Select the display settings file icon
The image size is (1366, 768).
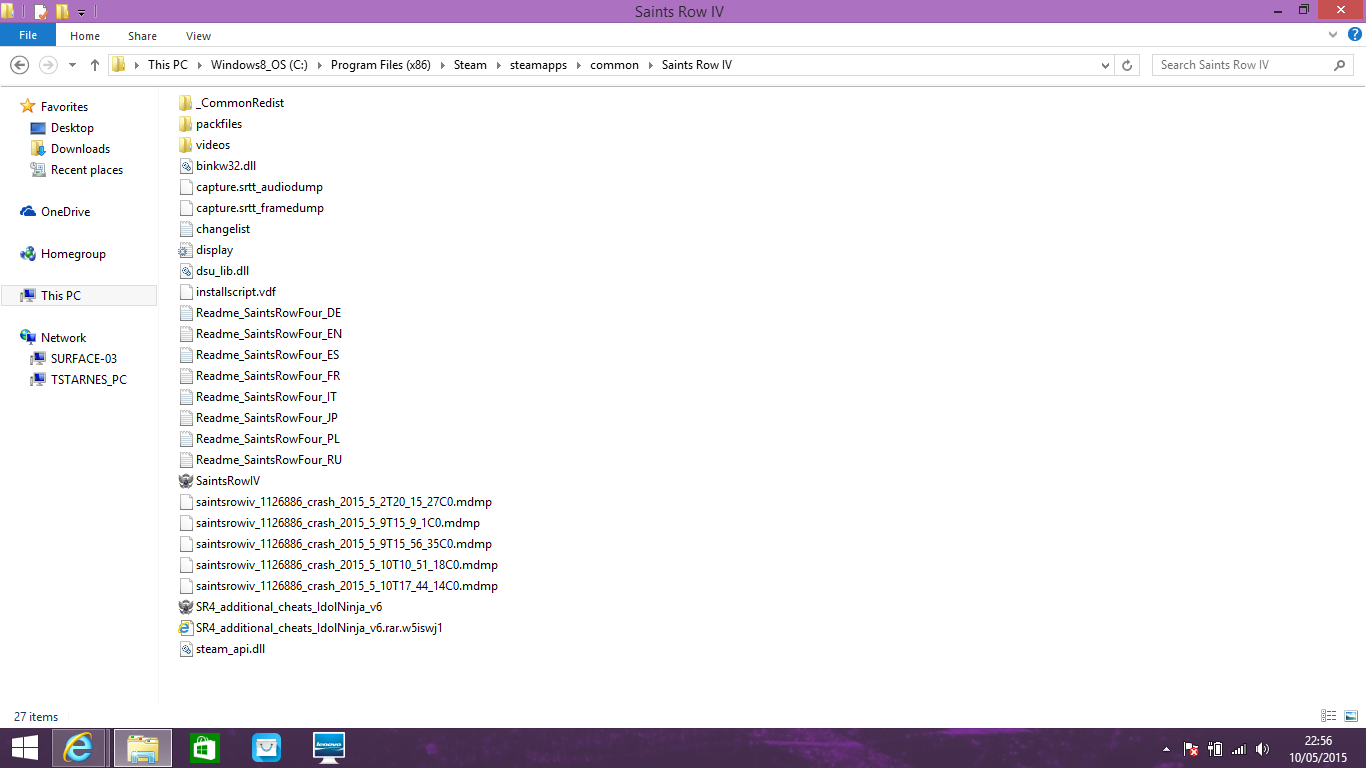[x=185, y=250]
